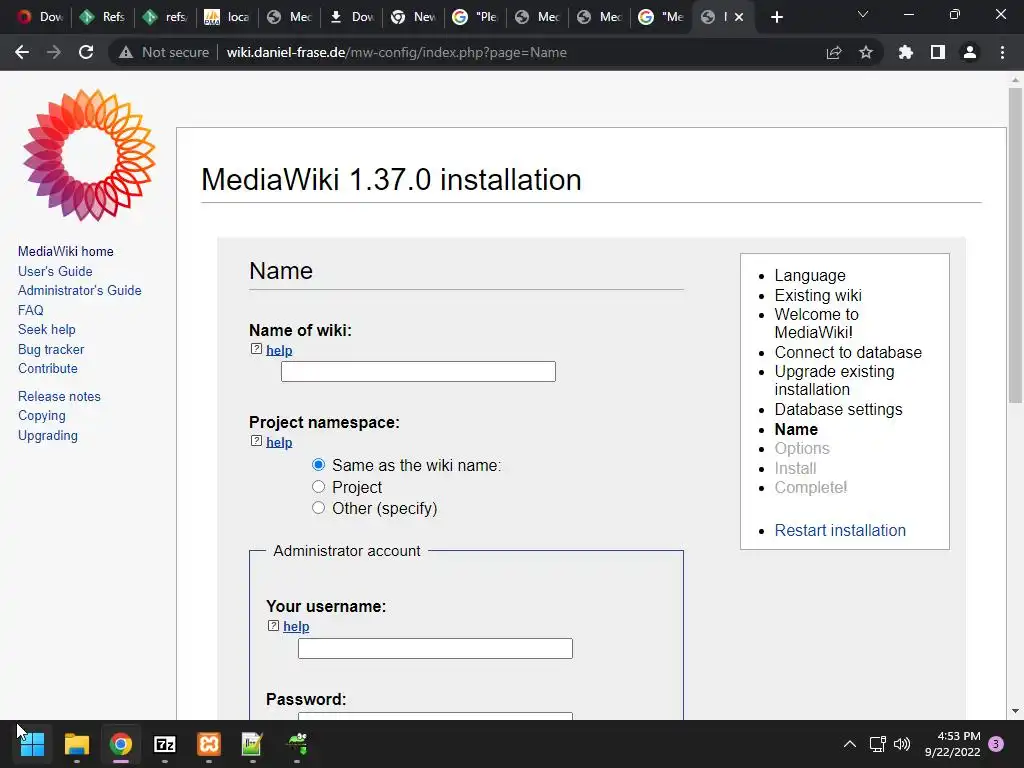The width and height of the screenshot is (1024, 768).
Task: Toggle Chrome side panel icon
Action: tap(938, 52)
